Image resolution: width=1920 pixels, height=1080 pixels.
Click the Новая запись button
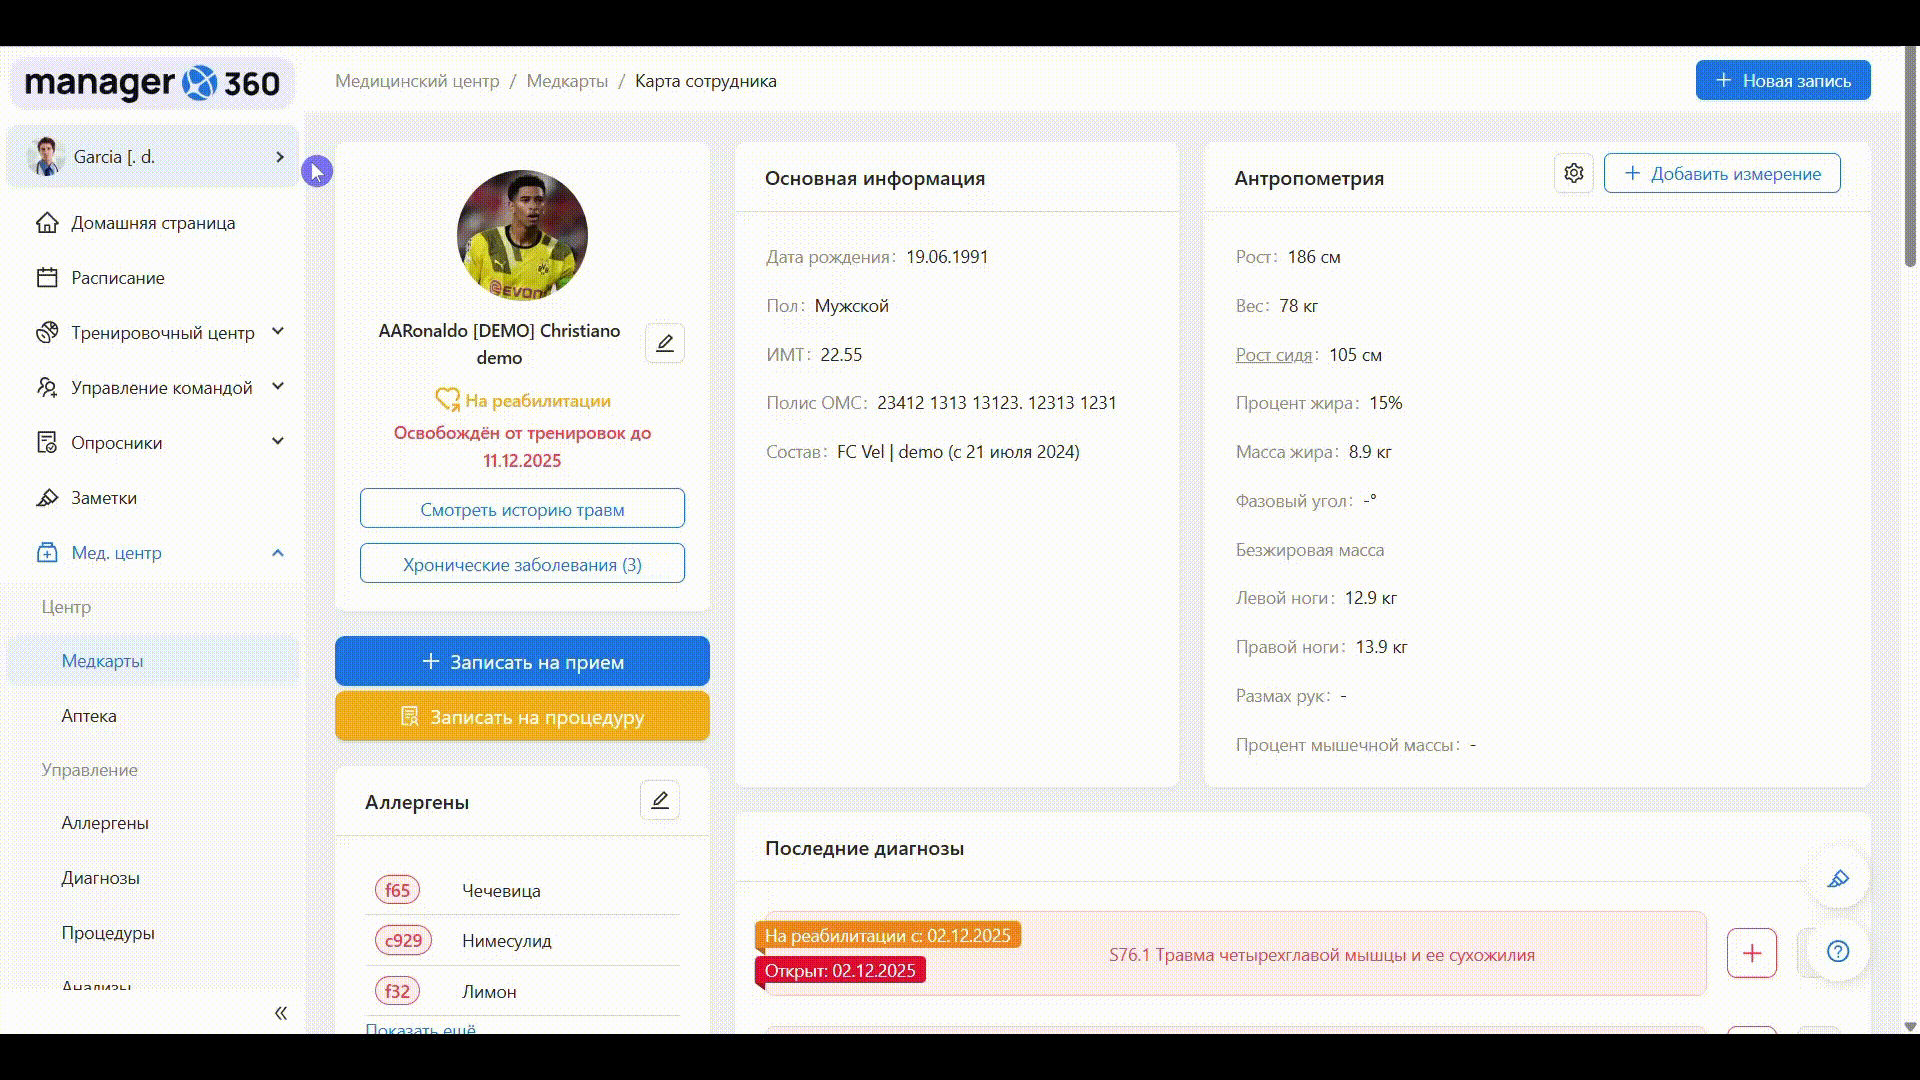[x=1782, y=81]
